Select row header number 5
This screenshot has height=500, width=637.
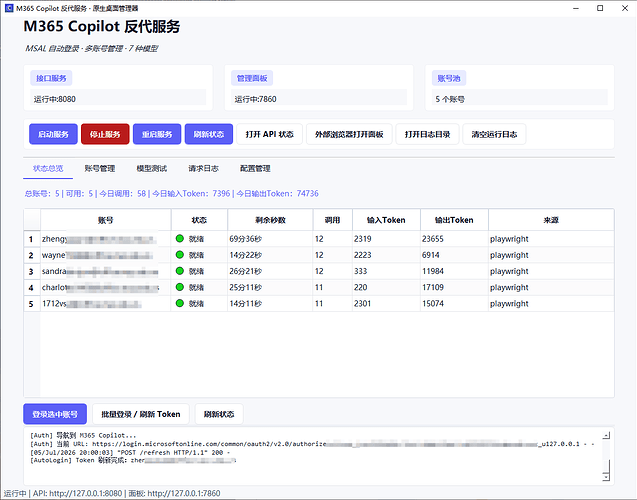tap(32, 303)
